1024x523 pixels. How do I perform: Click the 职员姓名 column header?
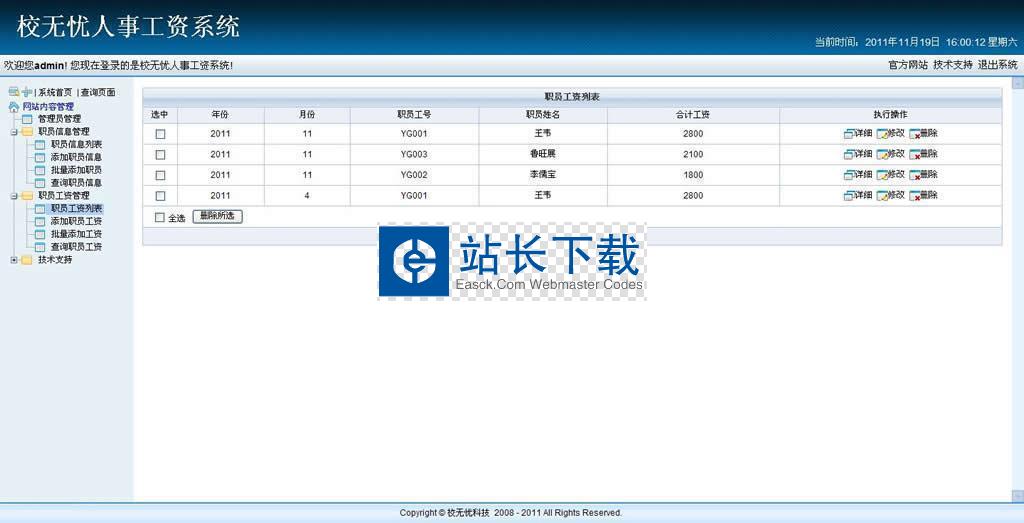(543, 114)
